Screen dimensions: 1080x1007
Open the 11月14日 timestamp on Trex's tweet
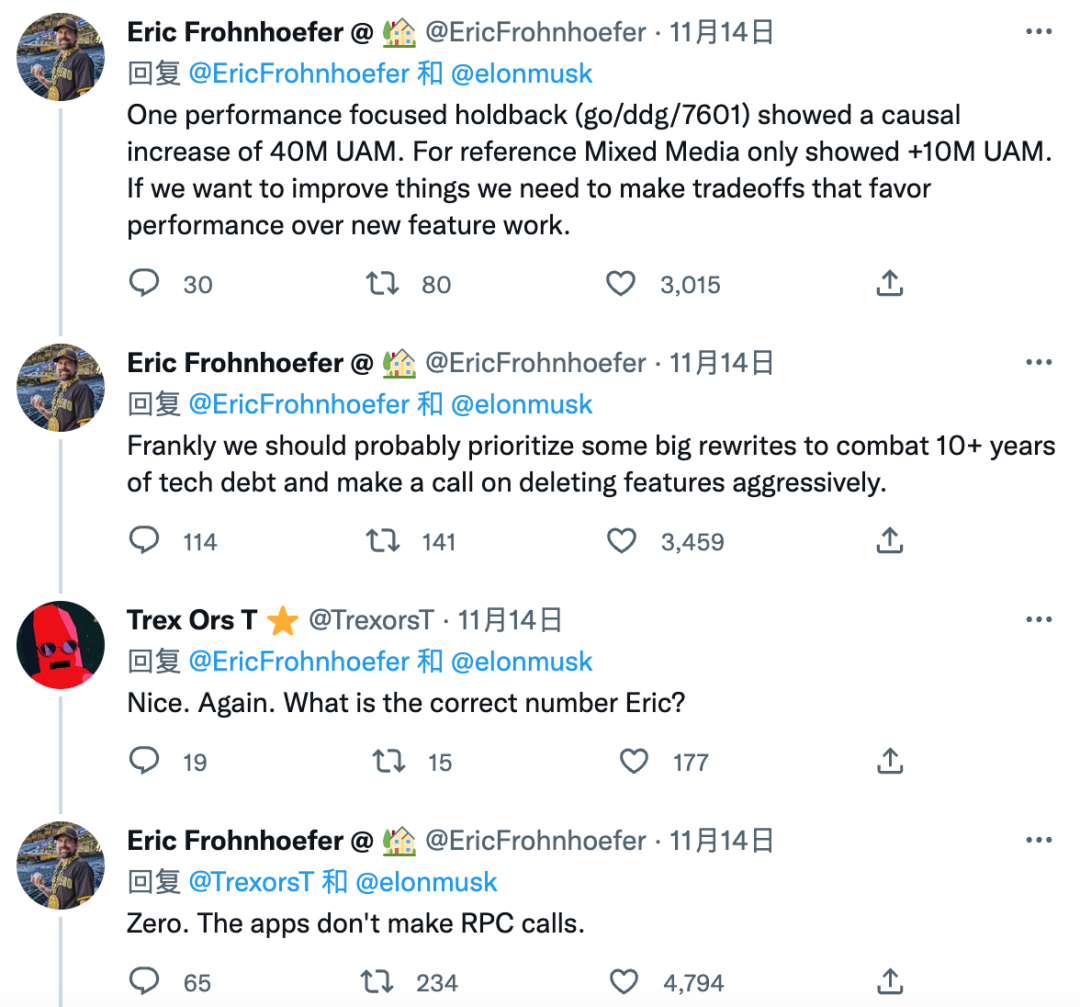510,620
